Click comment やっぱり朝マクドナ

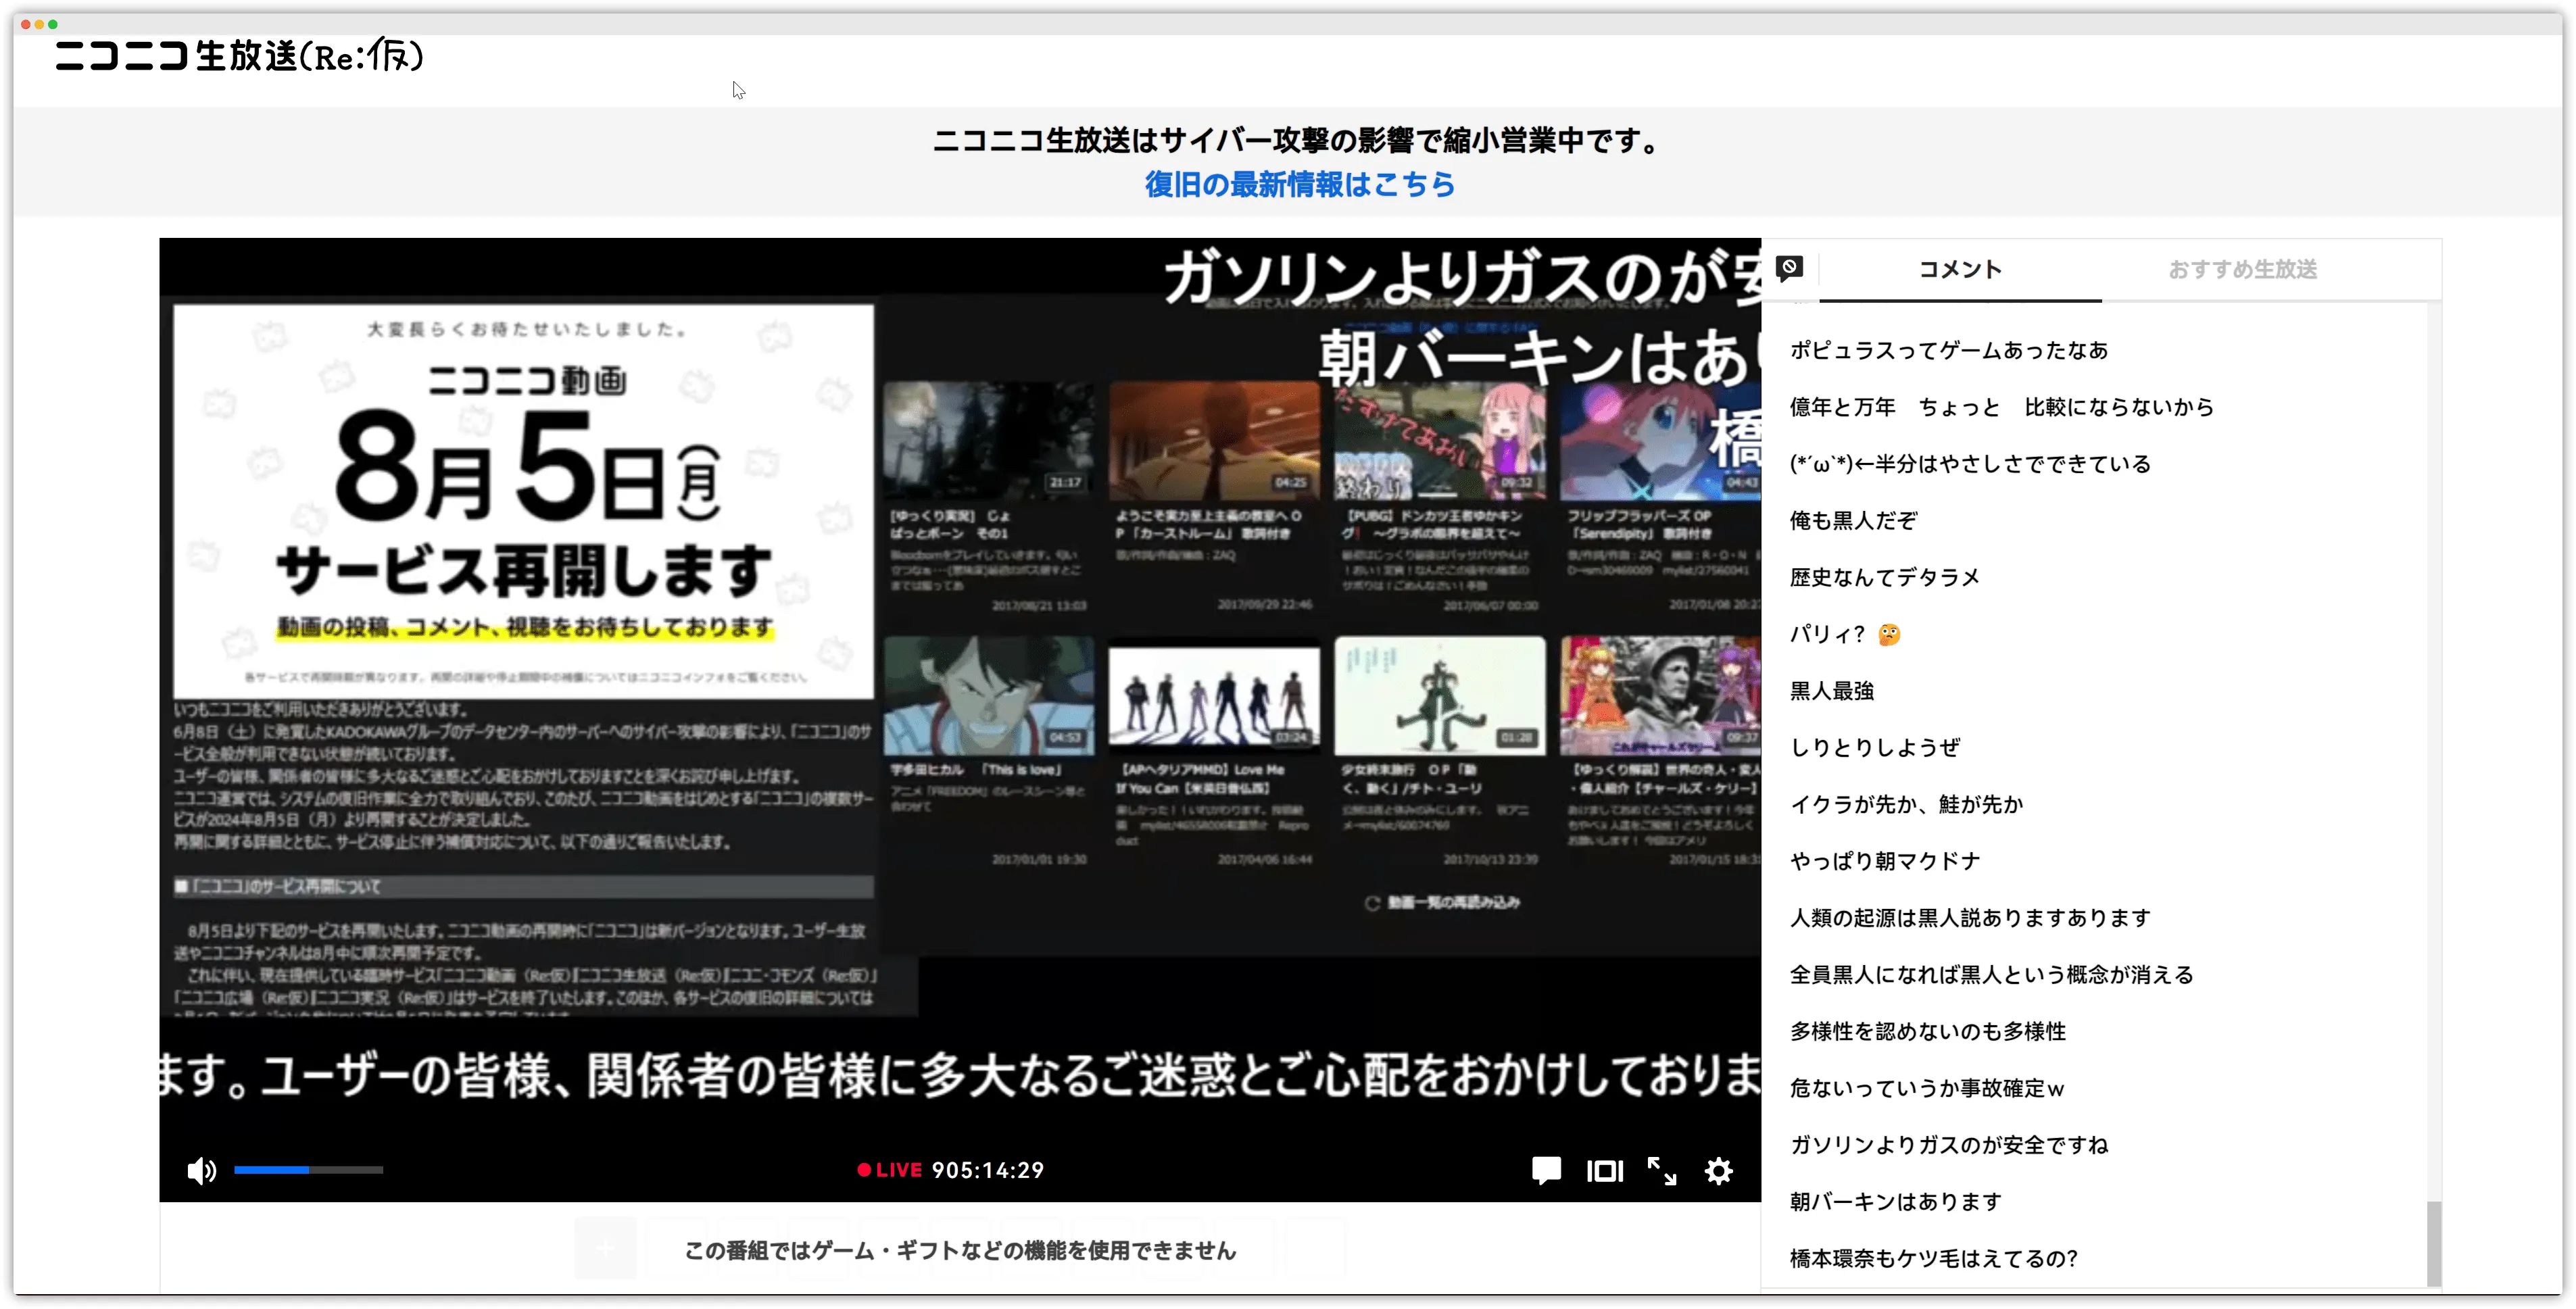pyautogui.click(x=1885, y=861)
